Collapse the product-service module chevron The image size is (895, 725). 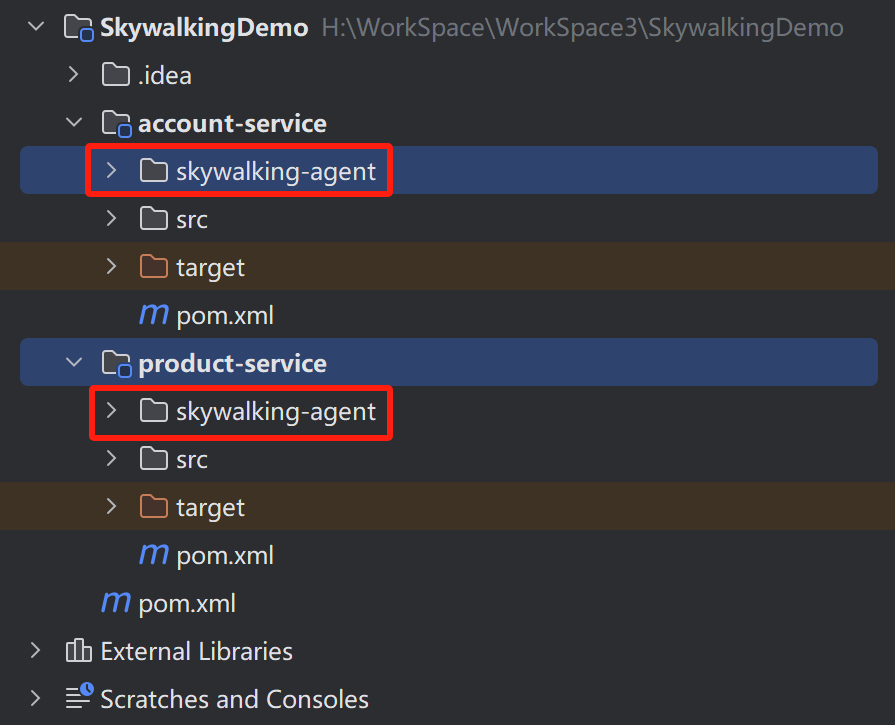(74, 362)
